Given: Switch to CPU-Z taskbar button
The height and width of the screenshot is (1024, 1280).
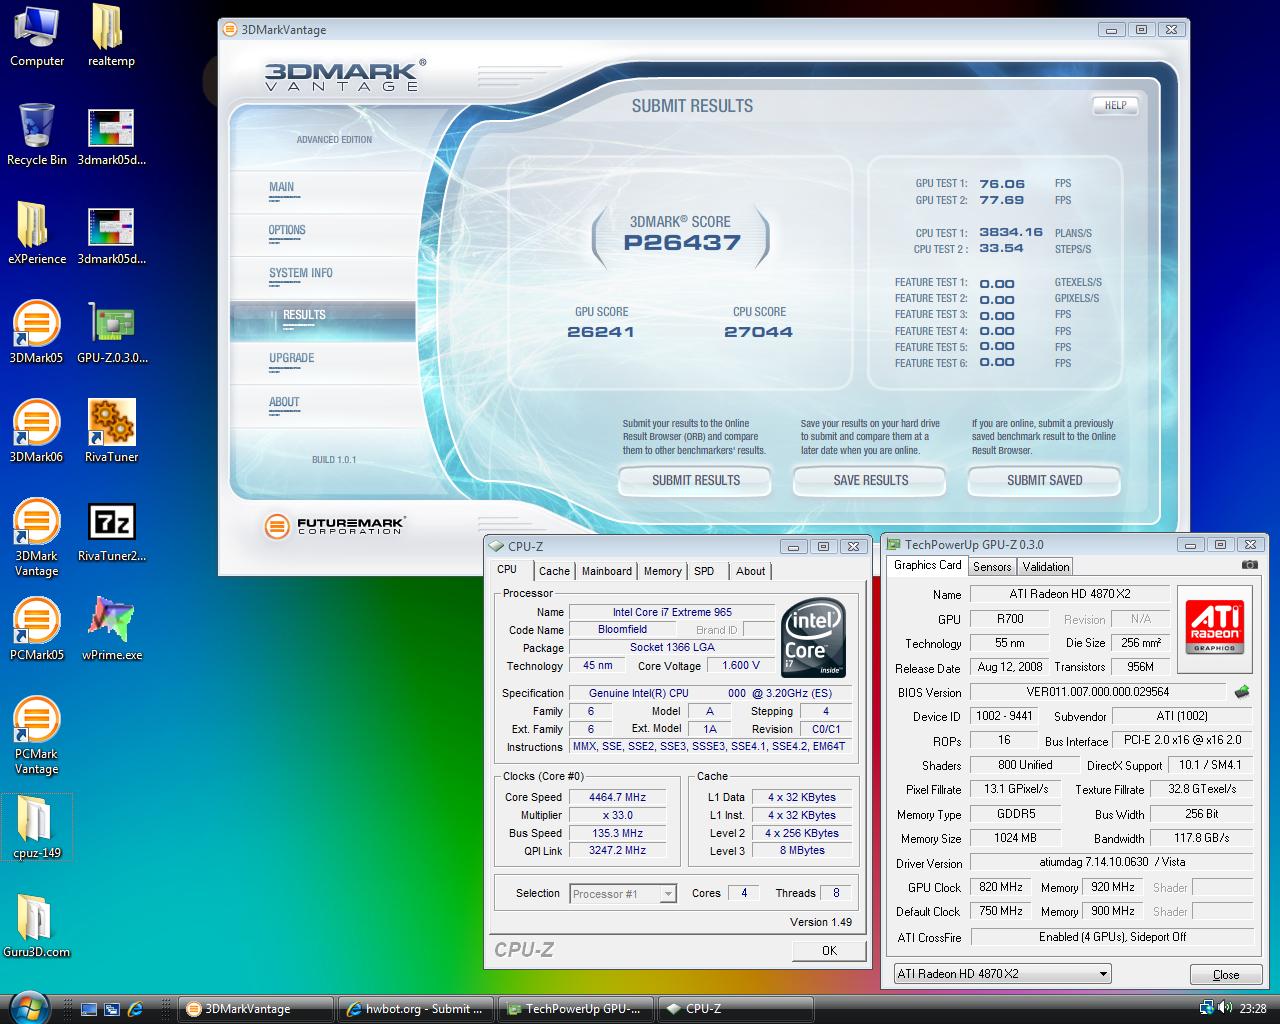Looking at the screenshot, I should click(x=736, y=1009).
